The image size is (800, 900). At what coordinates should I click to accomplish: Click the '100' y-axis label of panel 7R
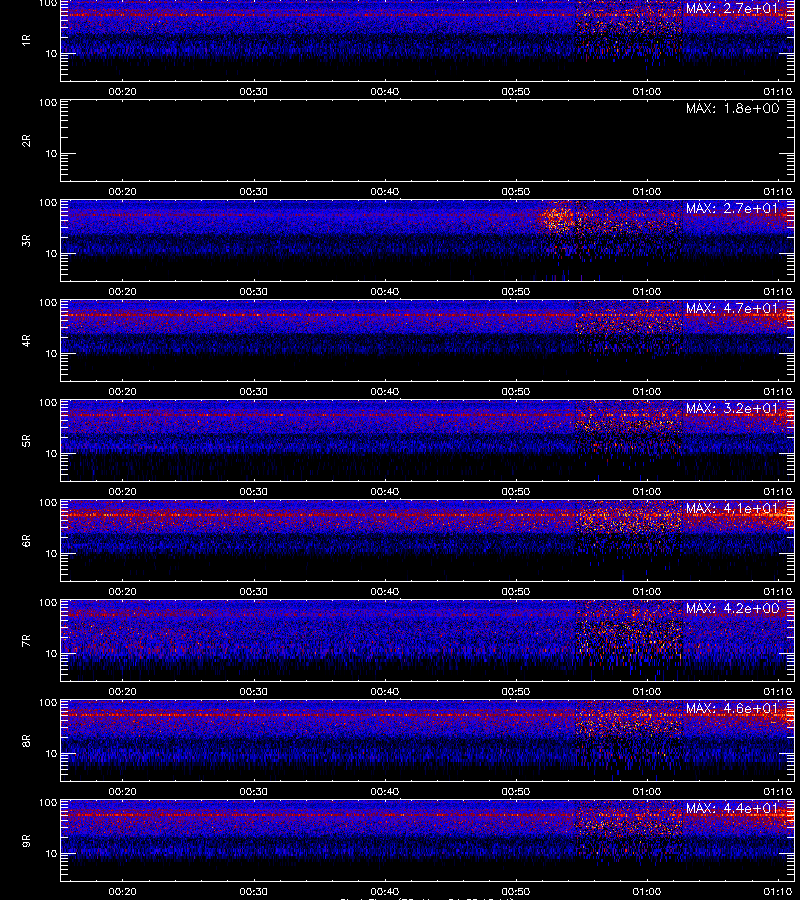click(x=48, y=603)
